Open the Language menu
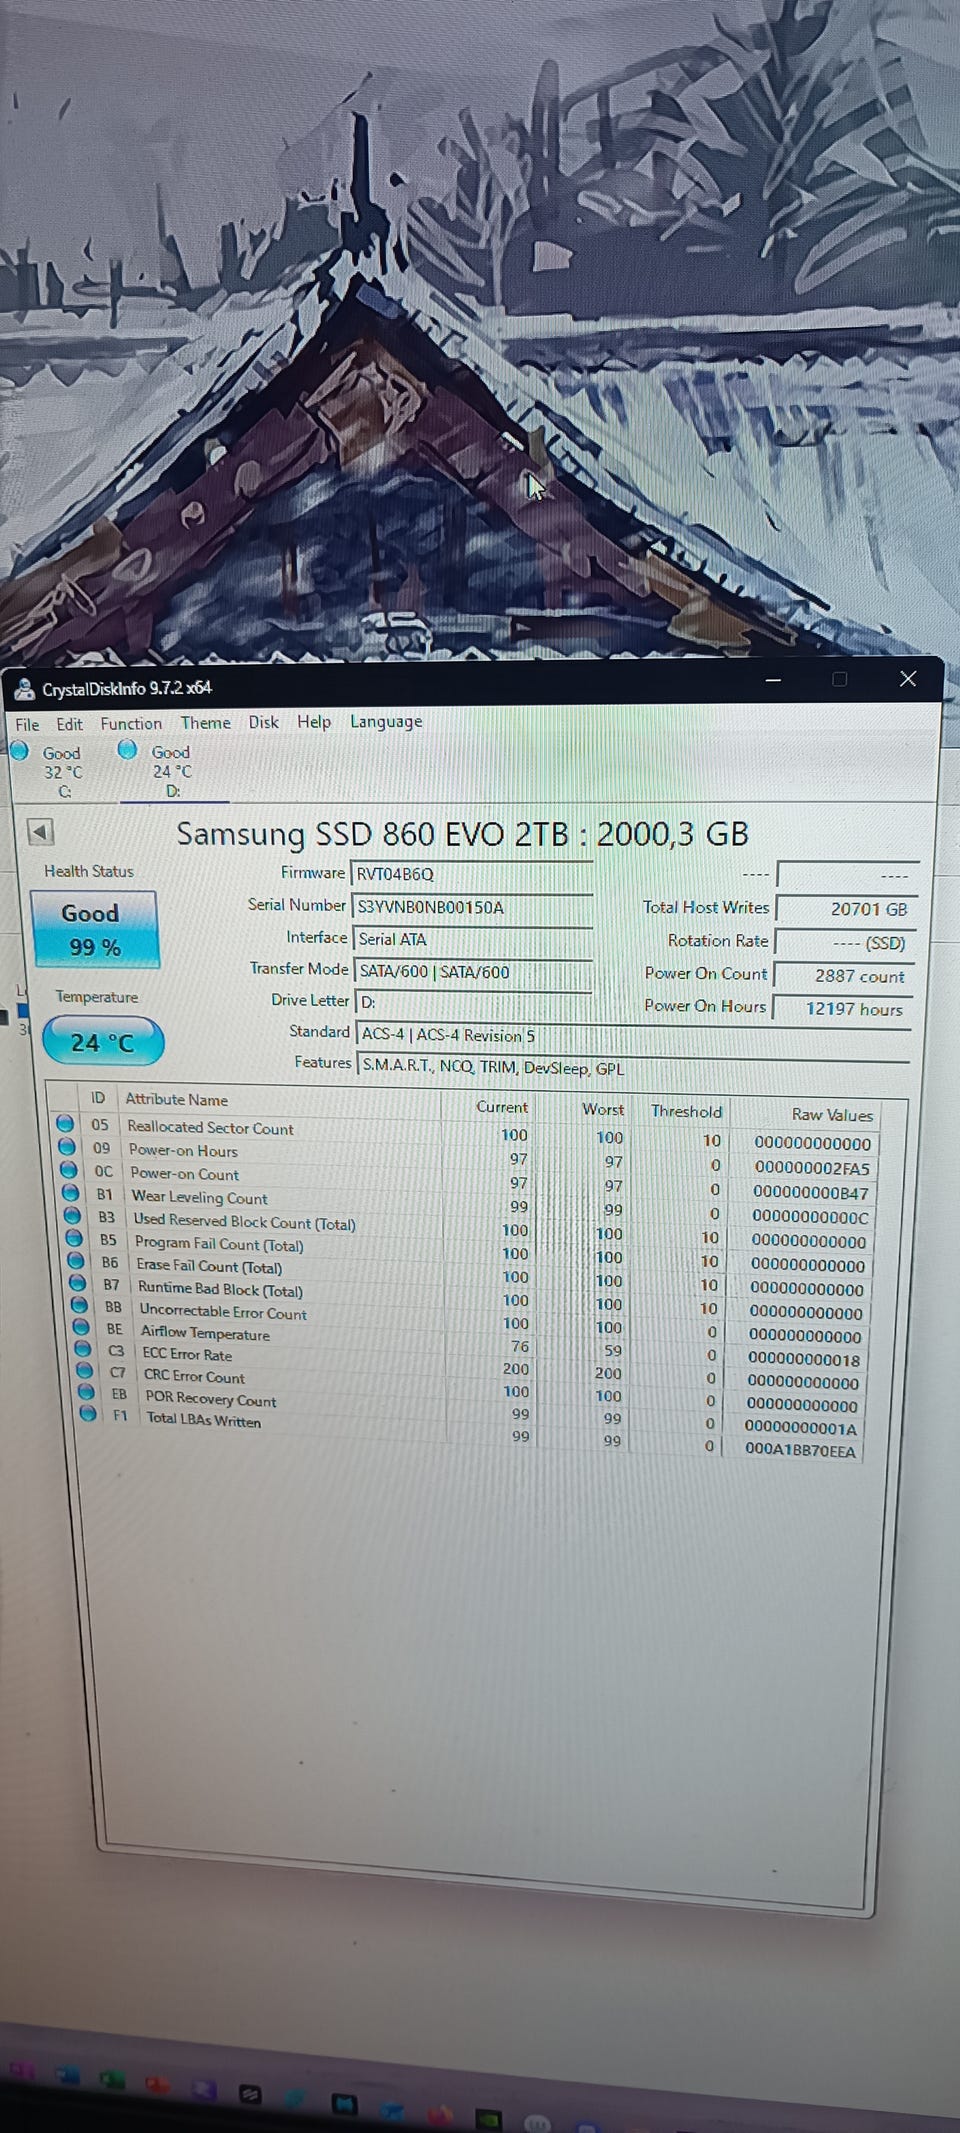This screenshot has width=960, height=2133. tap(385, 721)
